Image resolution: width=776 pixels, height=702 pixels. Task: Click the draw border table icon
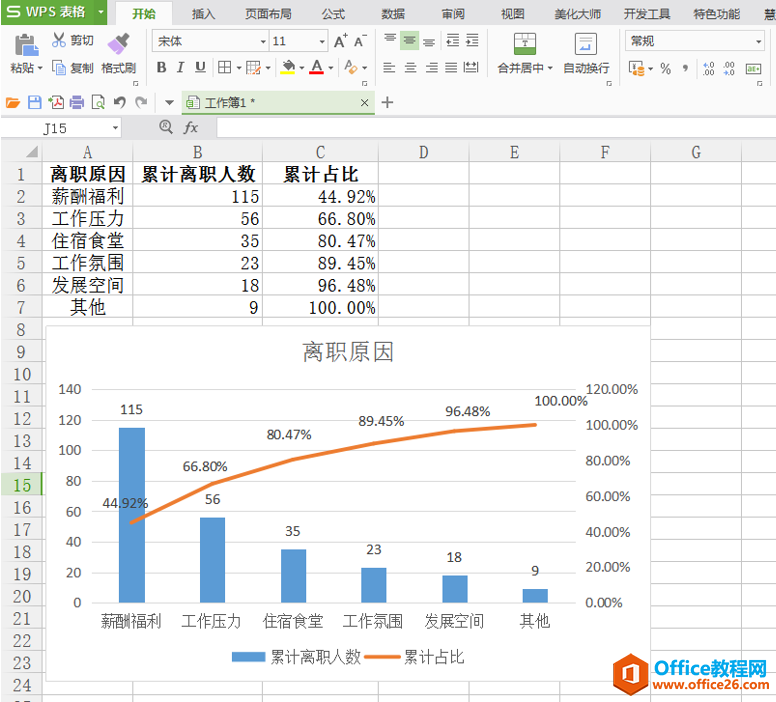tap(253, 67)
